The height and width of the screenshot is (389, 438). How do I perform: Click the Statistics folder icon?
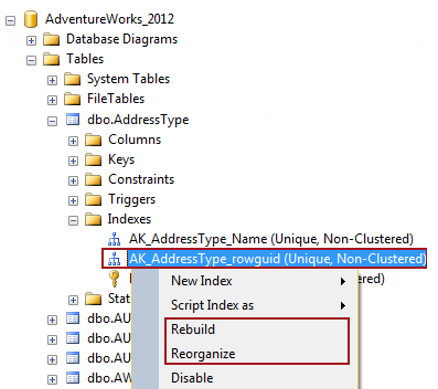pos(93,299)
